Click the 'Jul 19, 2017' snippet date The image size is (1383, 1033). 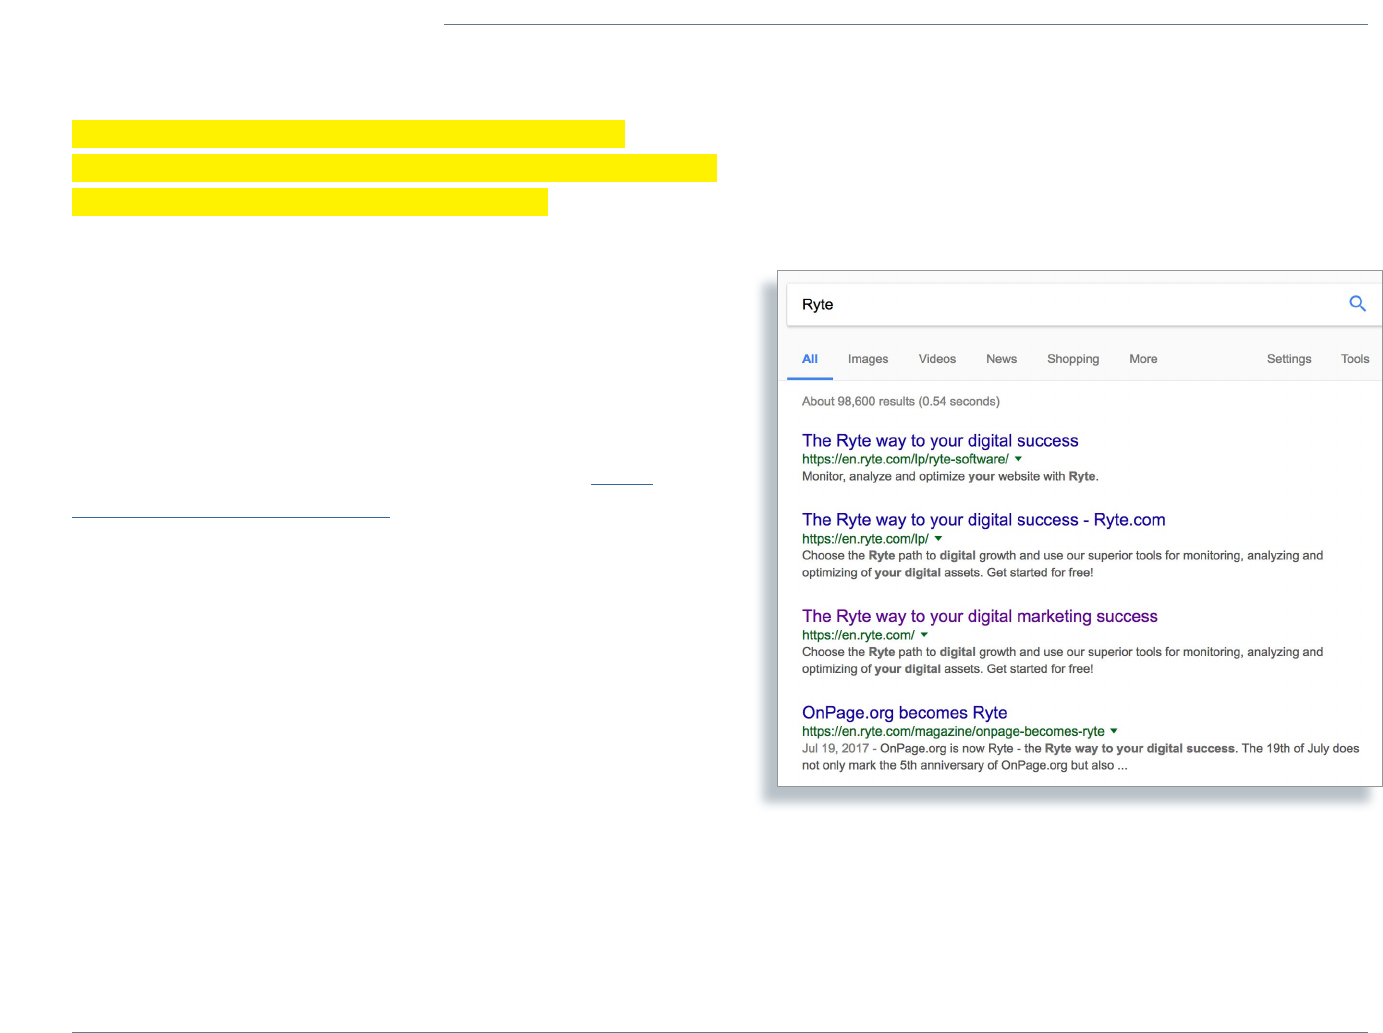(835, 749)
